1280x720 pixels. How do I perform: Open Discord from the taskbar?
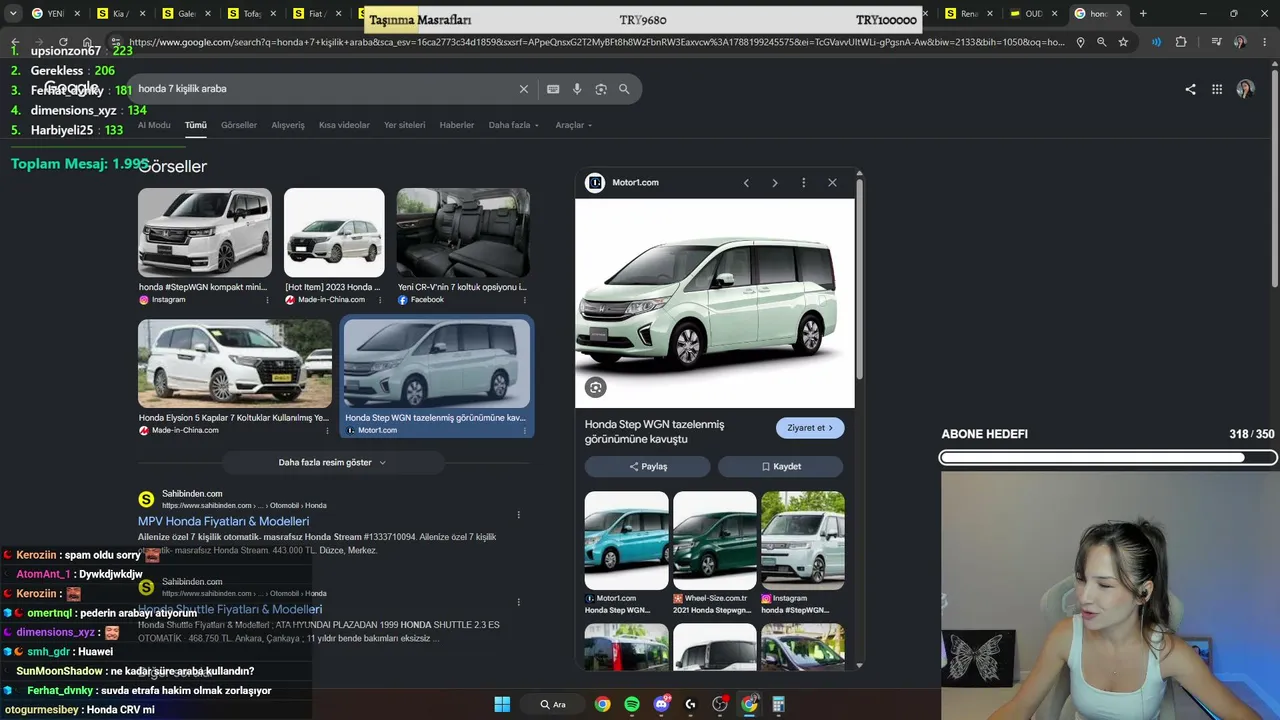click(661, 704)
